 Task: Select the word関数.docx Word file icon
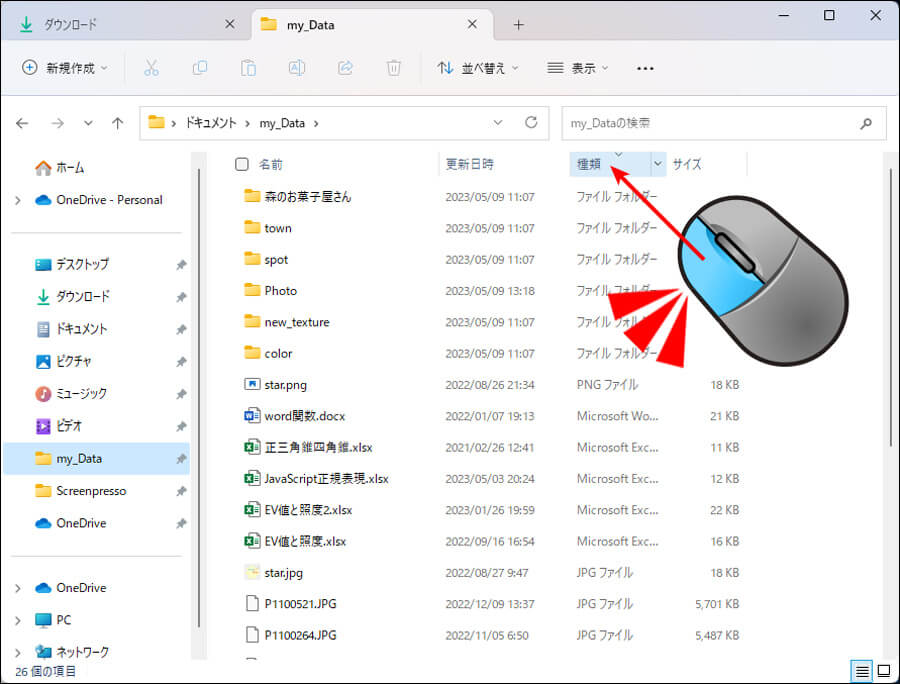(252, 415)
